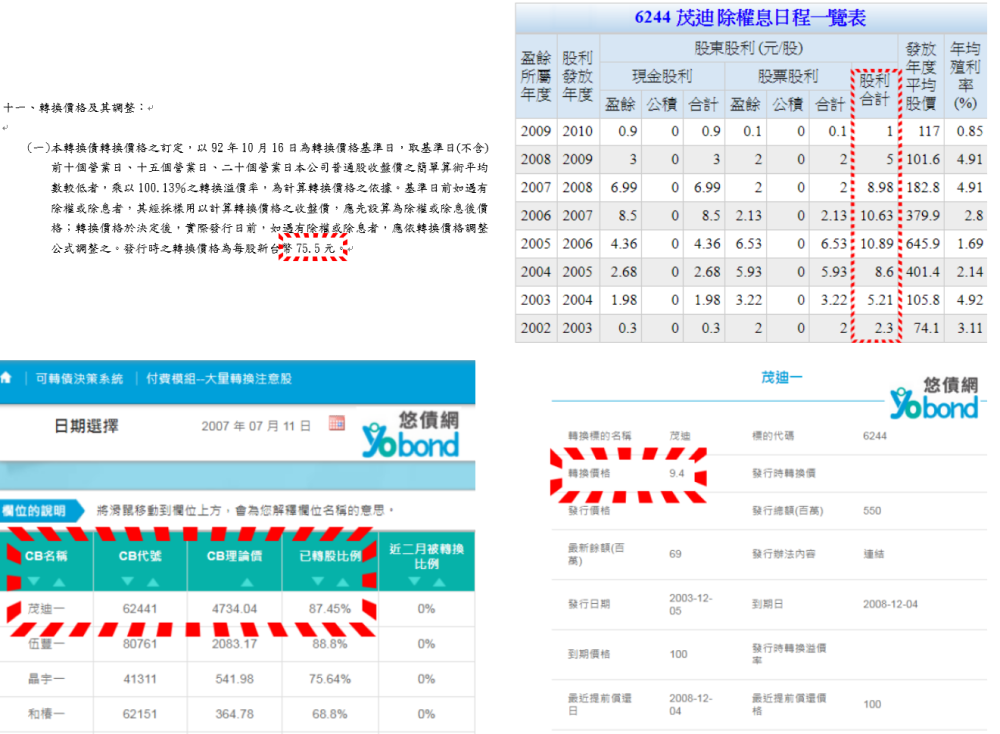Open the calendar date picker icon

(x=336, y=424)
